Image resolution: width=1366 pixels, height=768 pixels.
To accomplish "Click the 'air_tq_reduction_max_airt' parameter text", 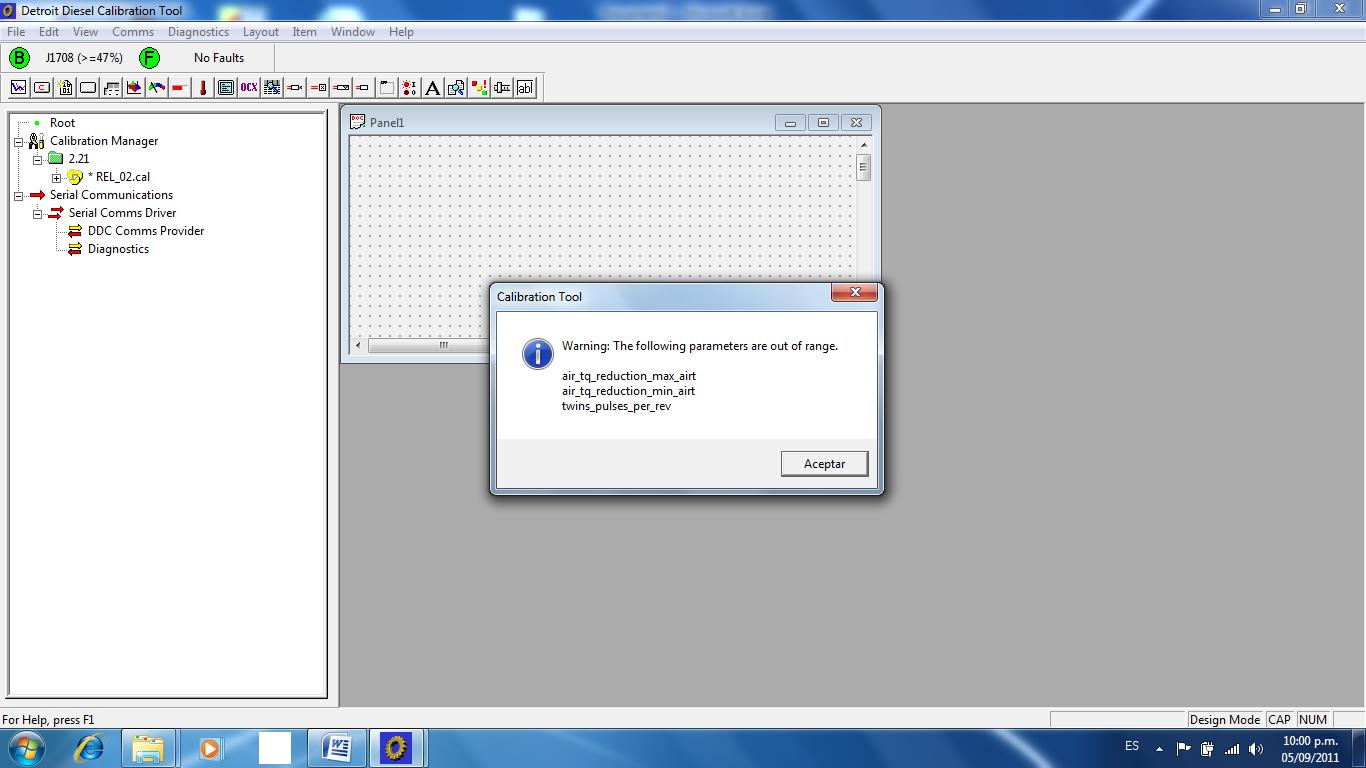I will (628, 376).
